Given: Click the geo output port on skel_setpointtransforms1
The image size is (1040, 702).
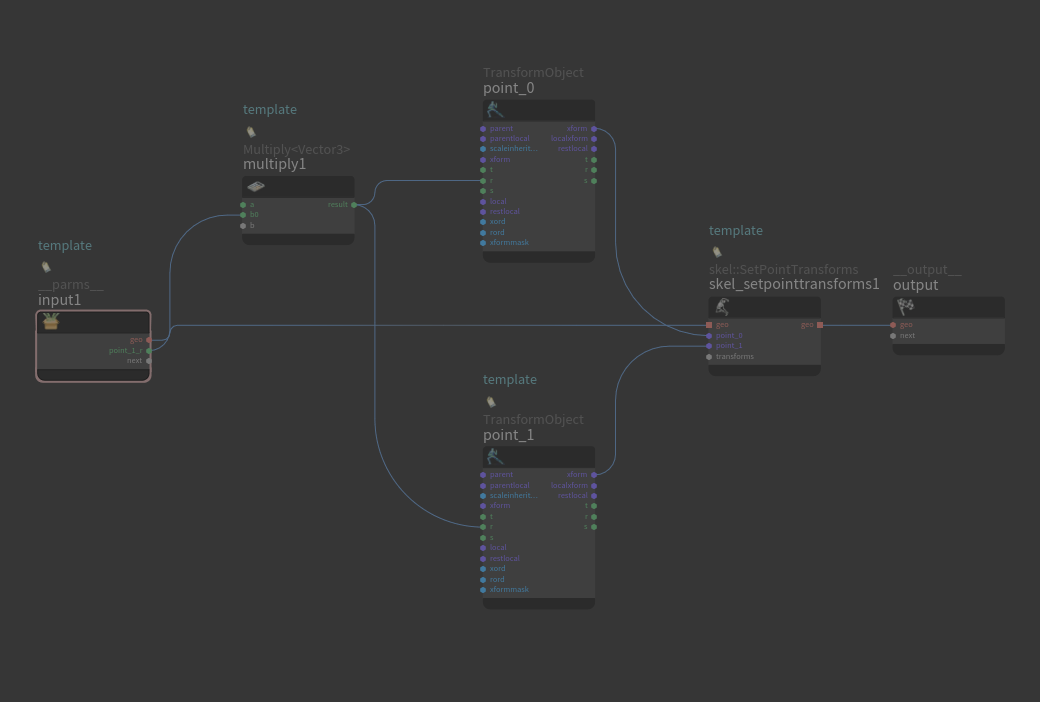Looking at the screenshot, I should pyautogui.click(x=820, y=325).
